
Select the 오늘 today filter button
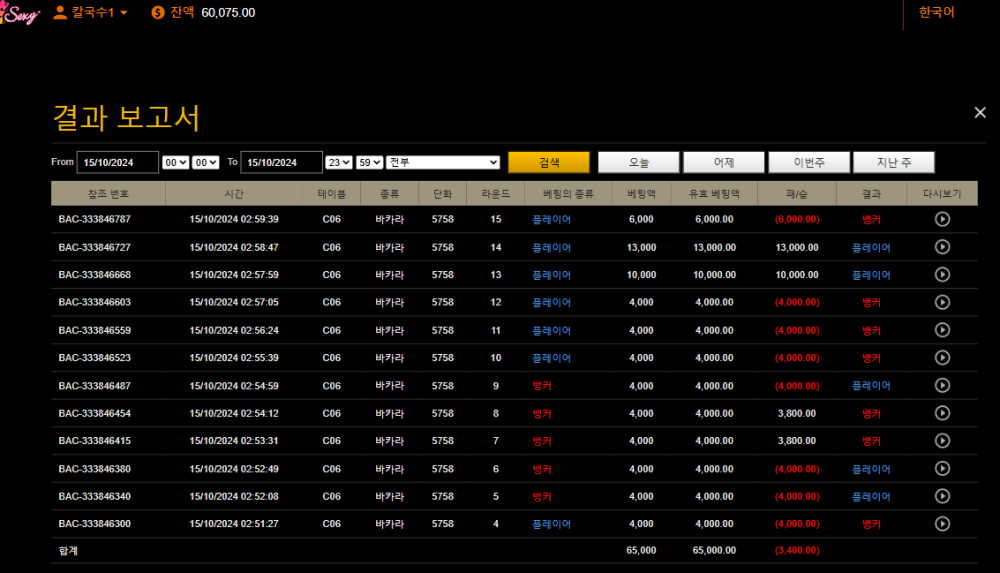coord(638,162)
